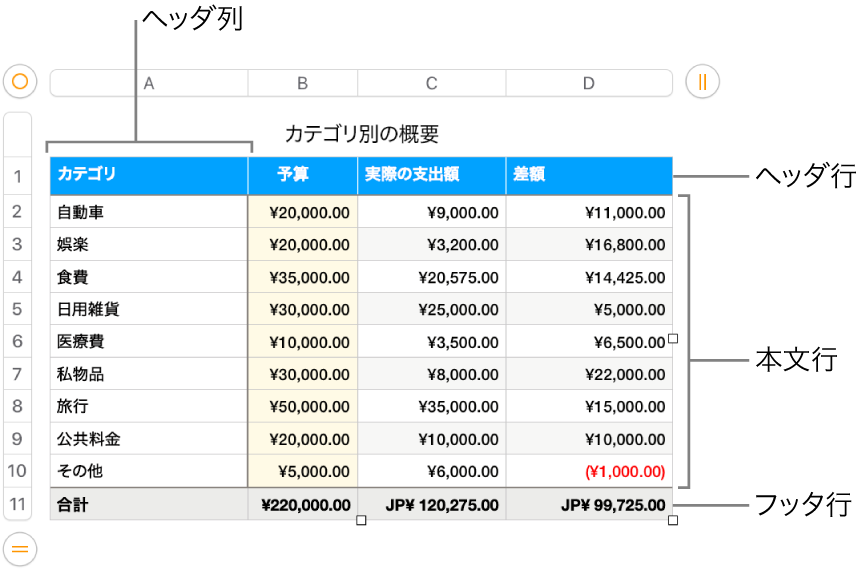Viewport: 868px width, 571px height.
Task: Click the カテゴリ header cell
Action: (148, 175)
